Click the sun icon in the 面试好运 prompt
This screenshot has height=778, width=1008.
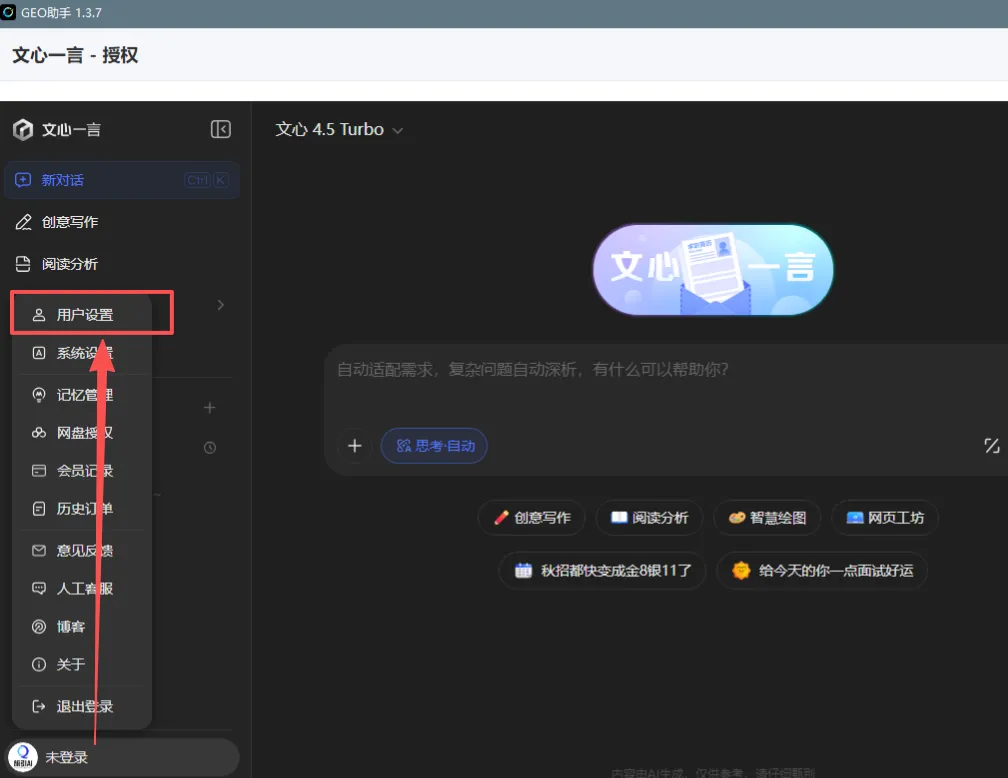(x=741, y=570)
